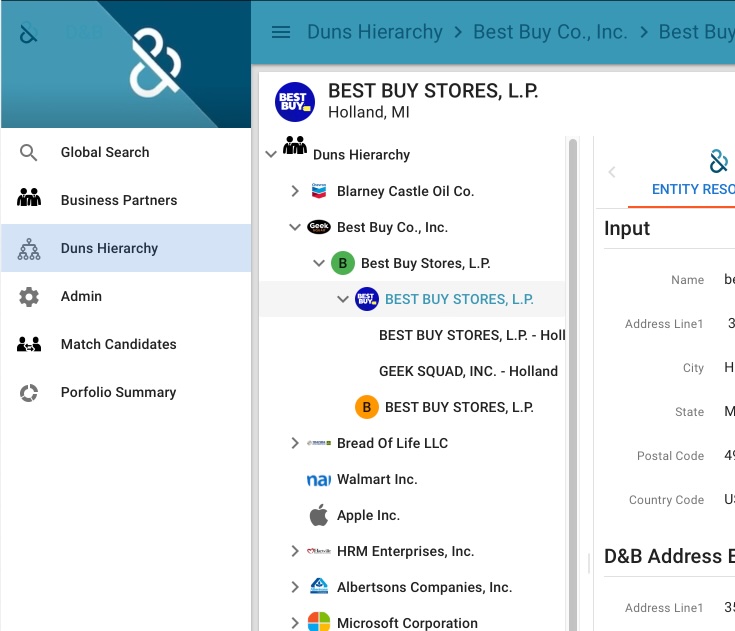This screenshot has width=735, height=631.
Task: Click the Holland, MI location text
Action: pyautogui.click(x=368, y=113)
